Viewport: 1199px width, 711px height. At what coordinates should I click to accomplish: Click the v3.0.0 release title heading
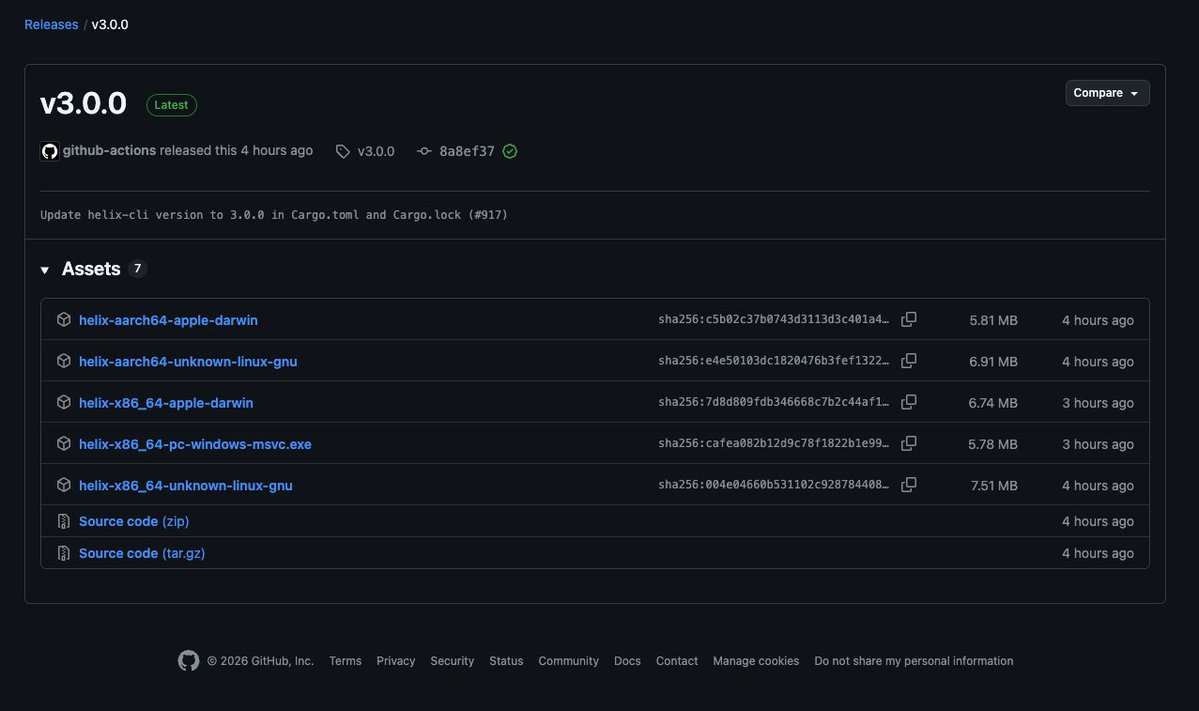click(x=83, y=103)
